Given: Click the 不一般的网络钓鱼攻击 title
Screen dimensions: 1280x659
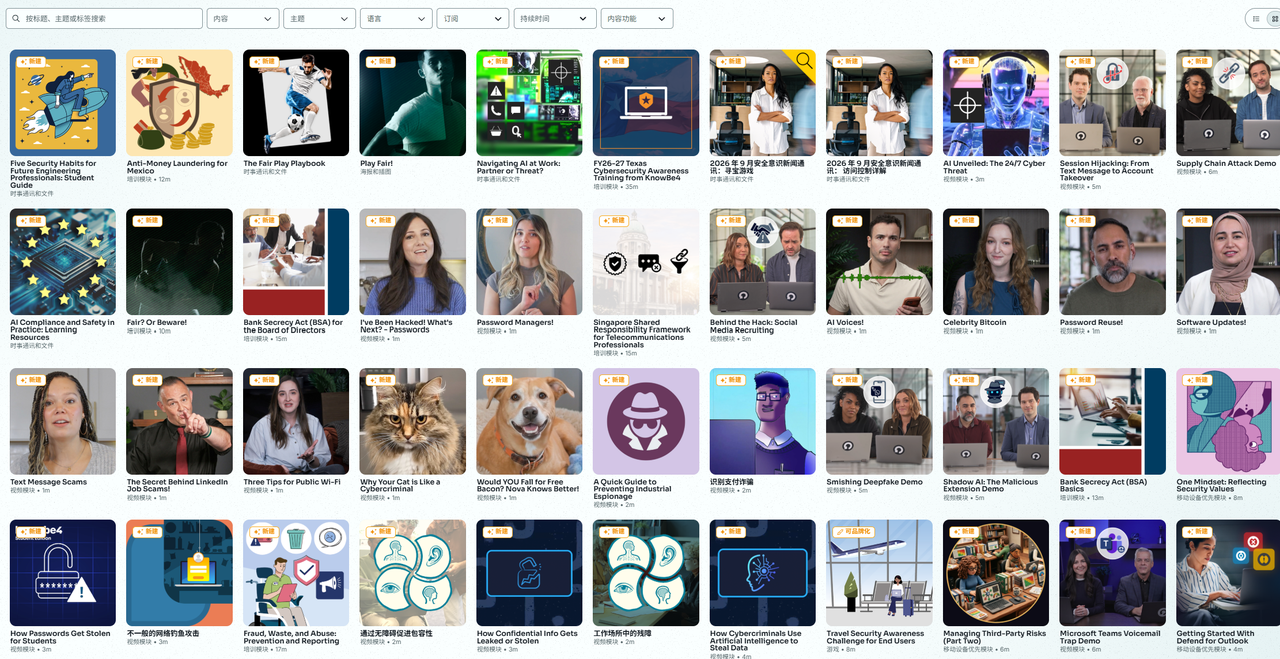Looking at the screenshot, I should pyautogui.click(x=163, y=634).
